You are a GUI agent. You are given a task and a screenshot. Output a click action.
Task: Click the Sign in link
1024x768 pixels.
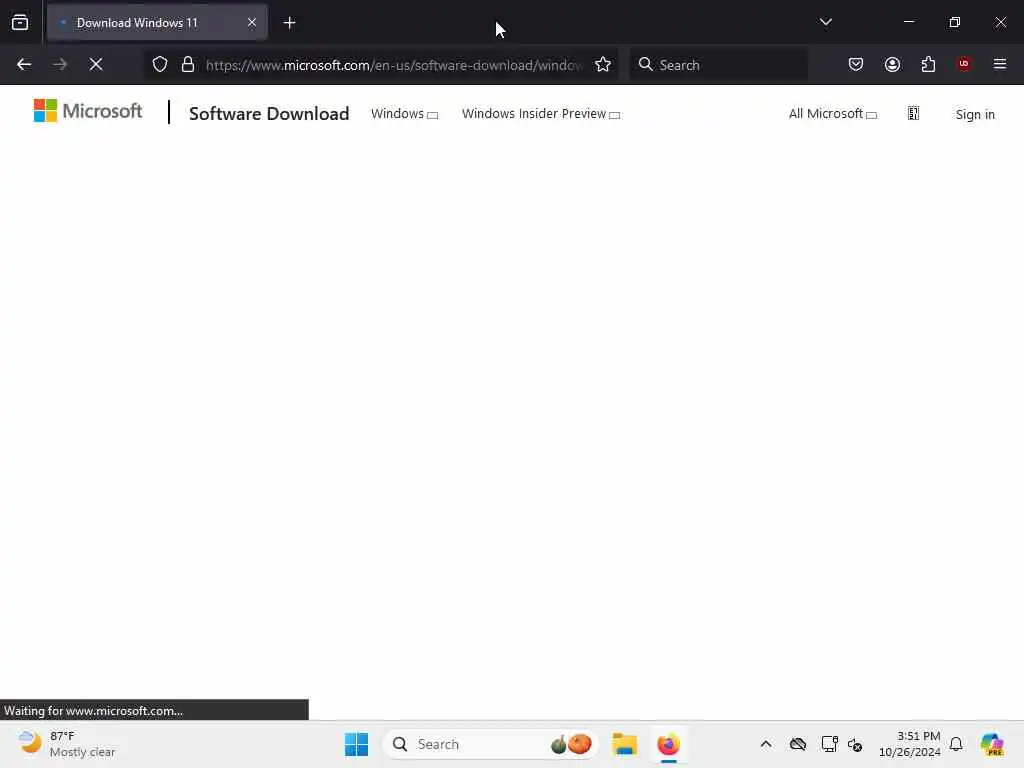point(975,114)
